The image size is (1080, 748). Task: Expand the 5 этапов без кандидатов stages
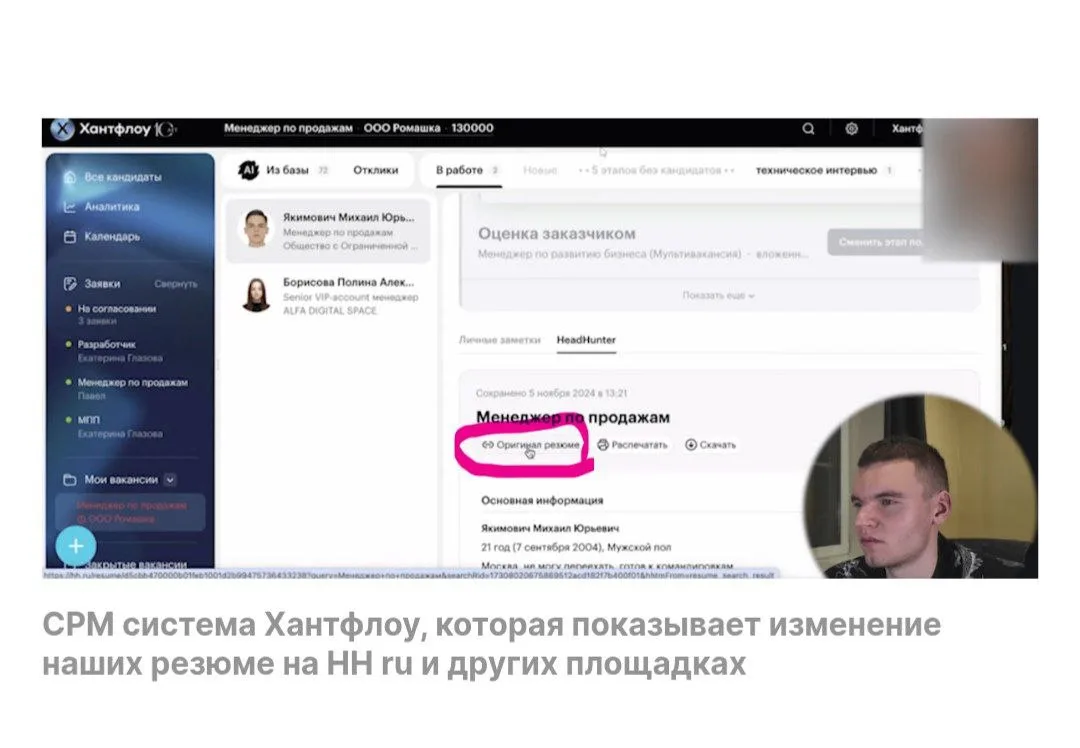pyautogui.click(x=656, y=170)
